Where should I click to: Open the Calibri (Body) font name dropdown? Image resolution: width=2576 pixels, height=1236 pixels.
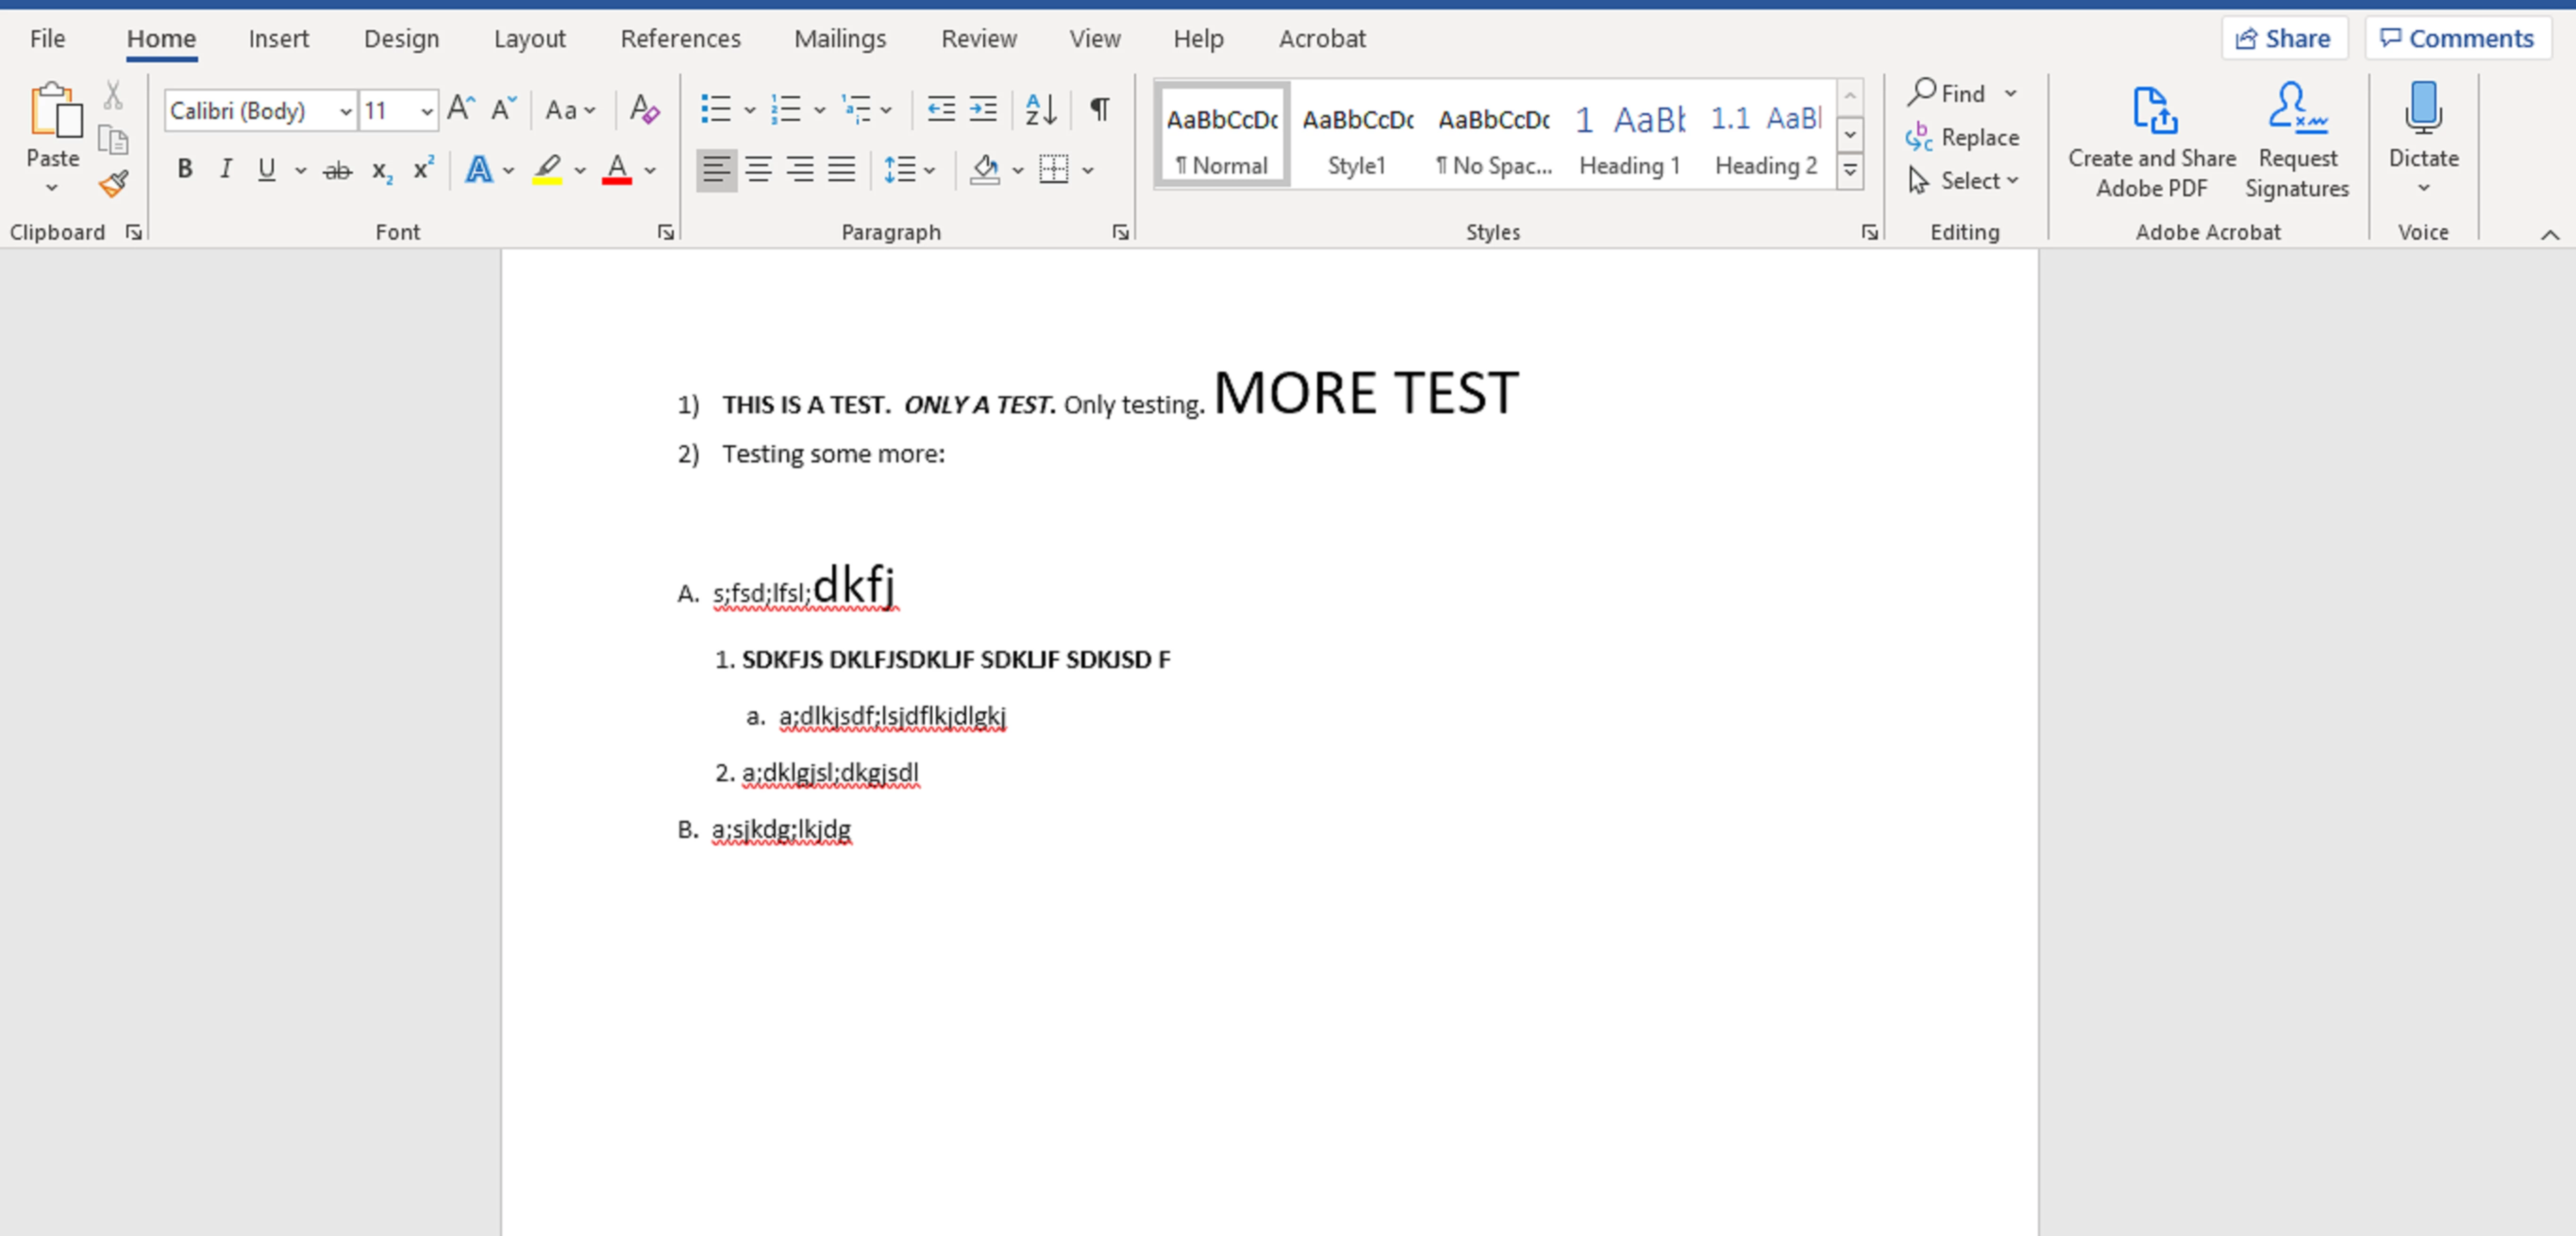(x=345, y=111)
